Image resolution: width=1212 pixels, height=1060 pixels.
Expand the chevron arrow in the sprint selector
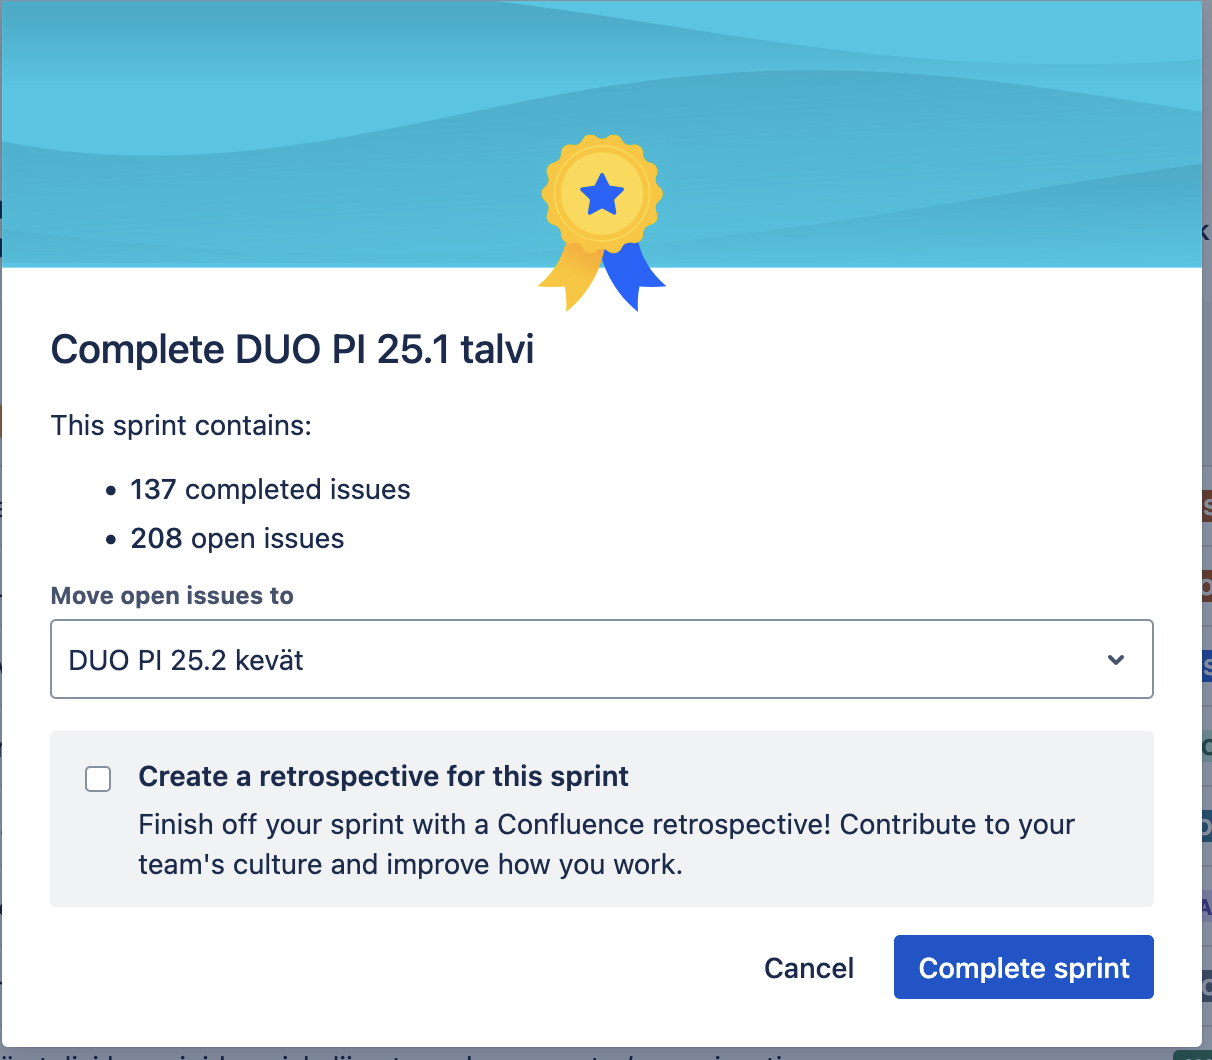click(1116, 659)
